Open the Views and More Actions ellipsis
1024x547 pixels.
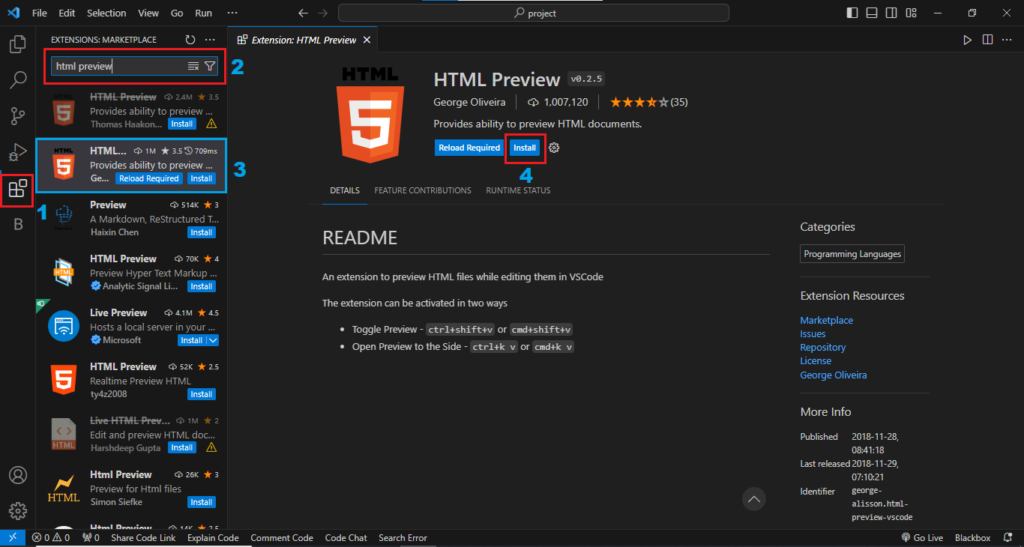210,40
